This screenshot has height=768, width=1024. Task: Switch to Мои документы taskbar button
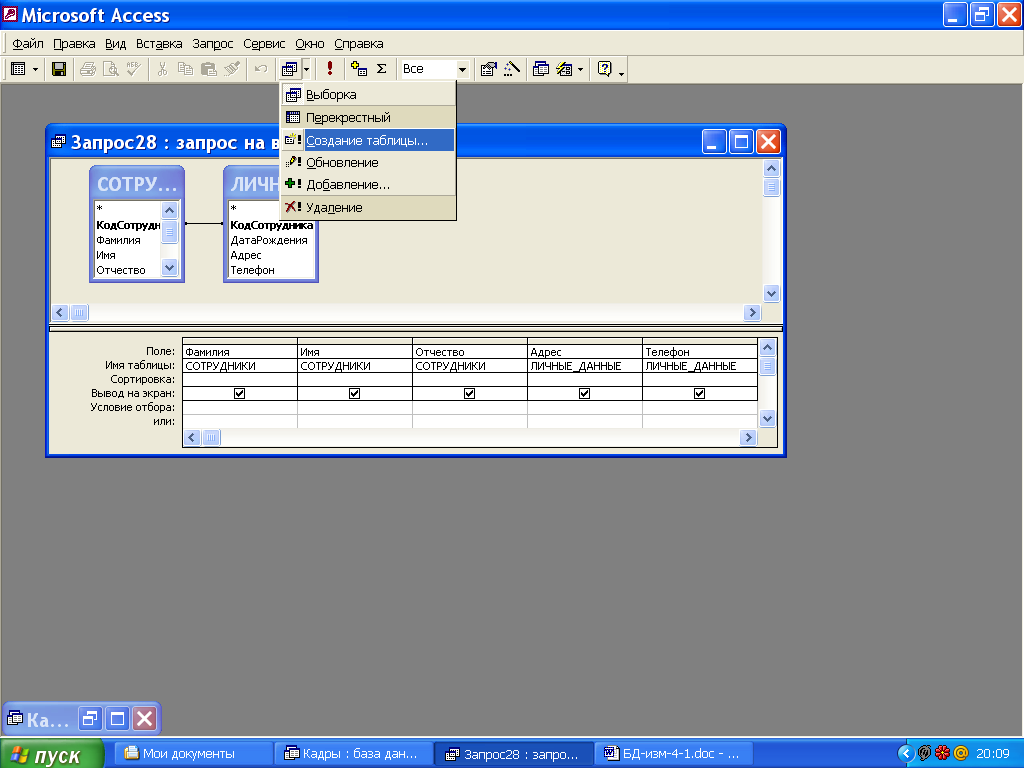tap(193, 754)
